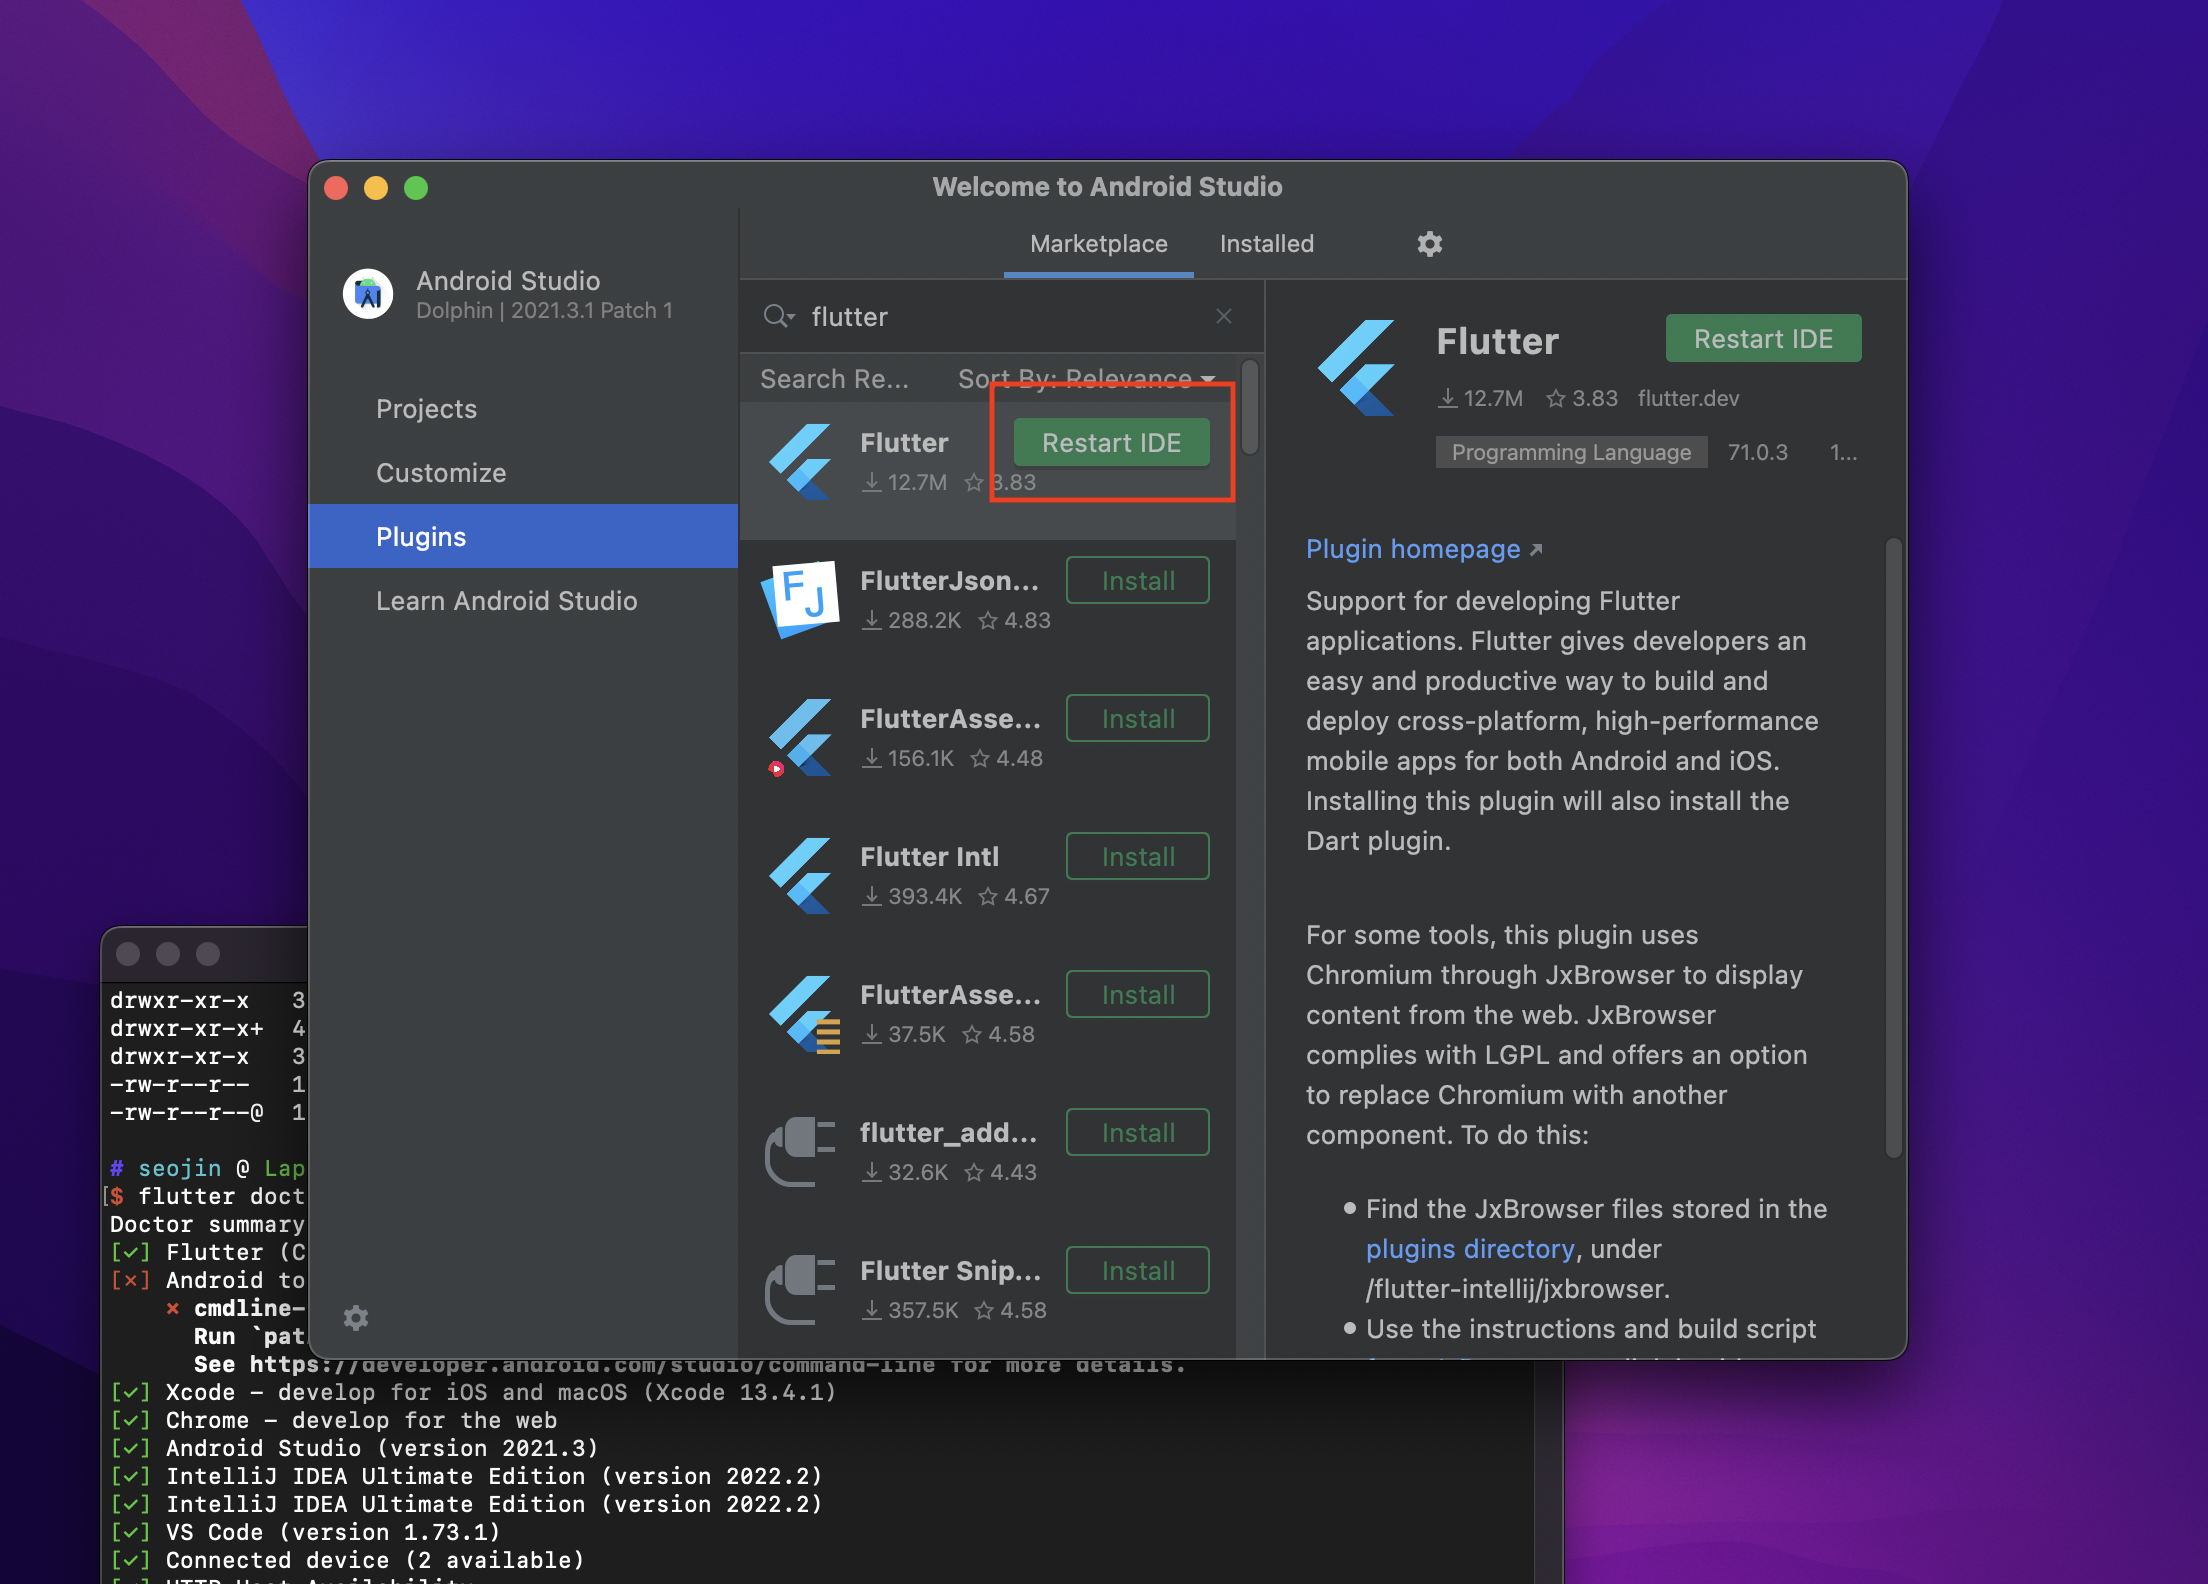This screenshot has height=1584, width=2208.
Task: Open the Sort By Relevance dropdown
Action: [1086, 379]
